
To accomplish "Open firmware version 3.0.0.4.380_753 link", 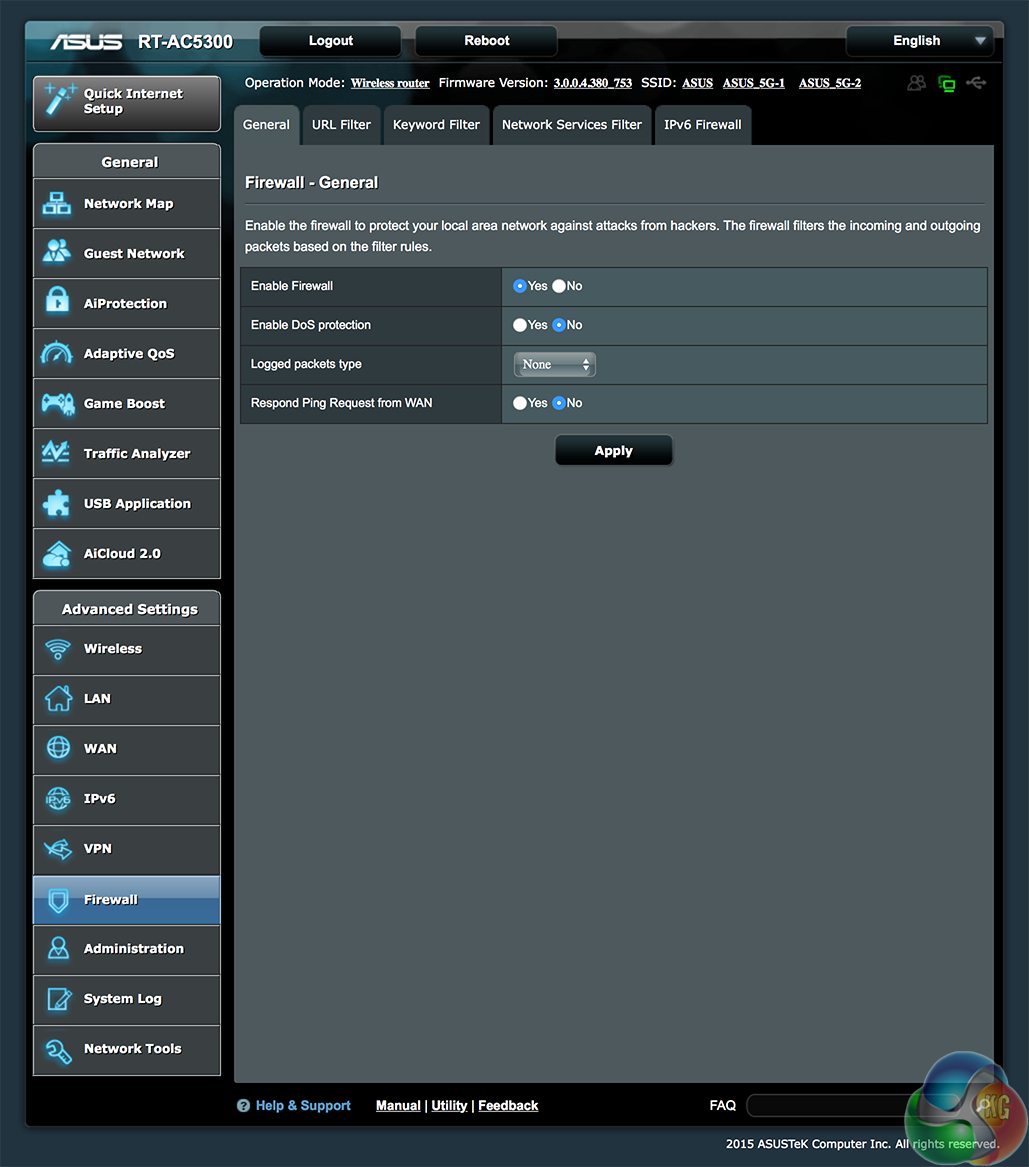I will [592, 83].
